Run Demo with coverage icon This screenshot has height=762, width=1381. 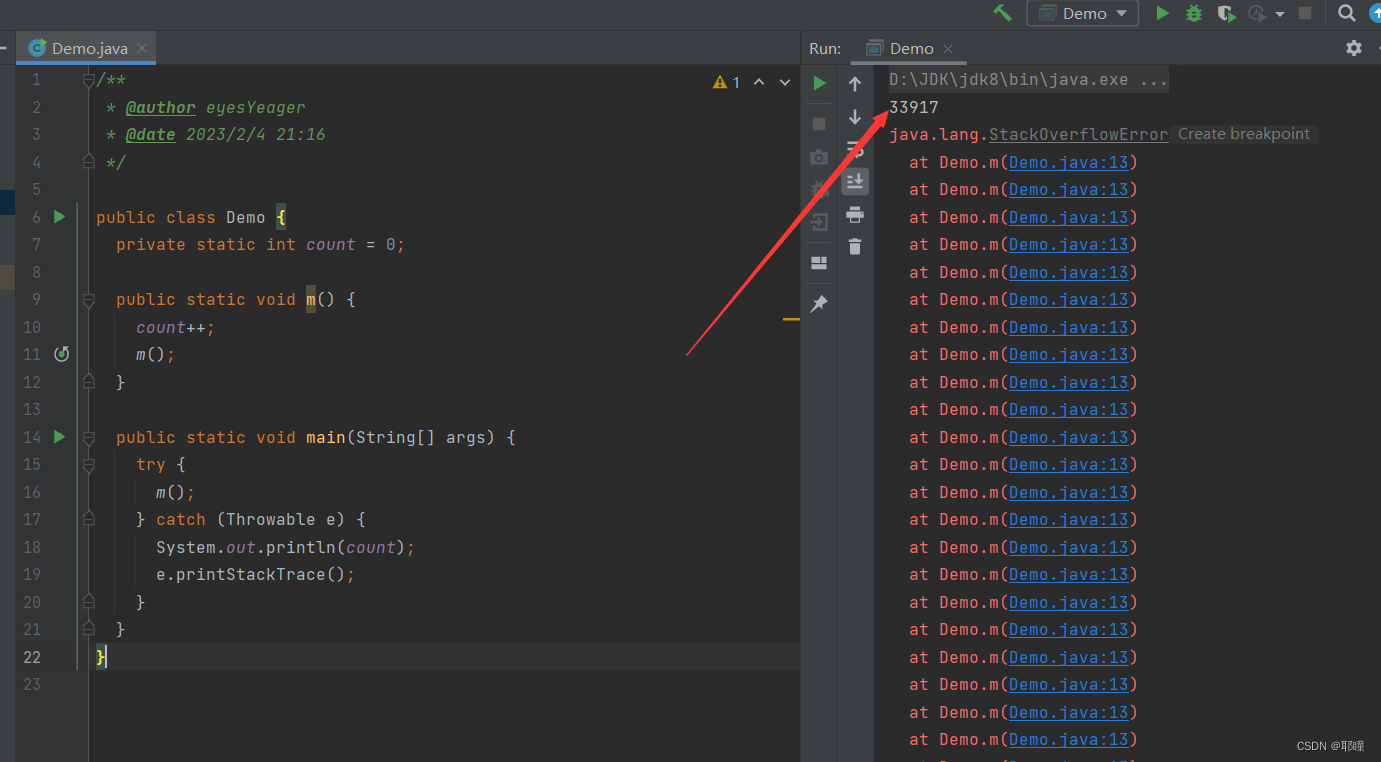pos(1225,13)
